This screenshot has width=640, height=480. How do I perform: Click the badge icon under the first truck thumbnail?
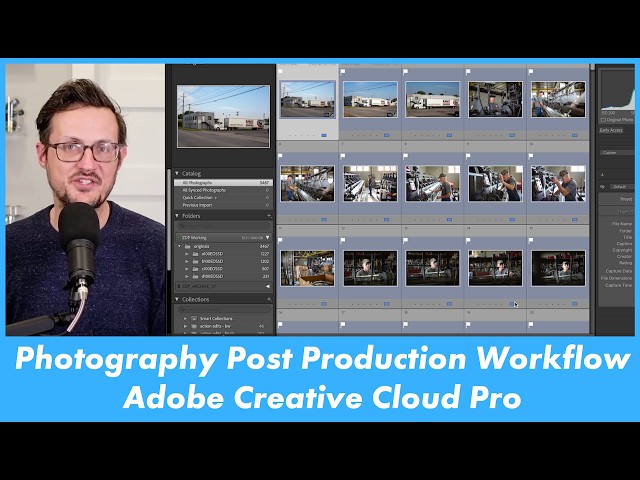[x=324, y=135]
